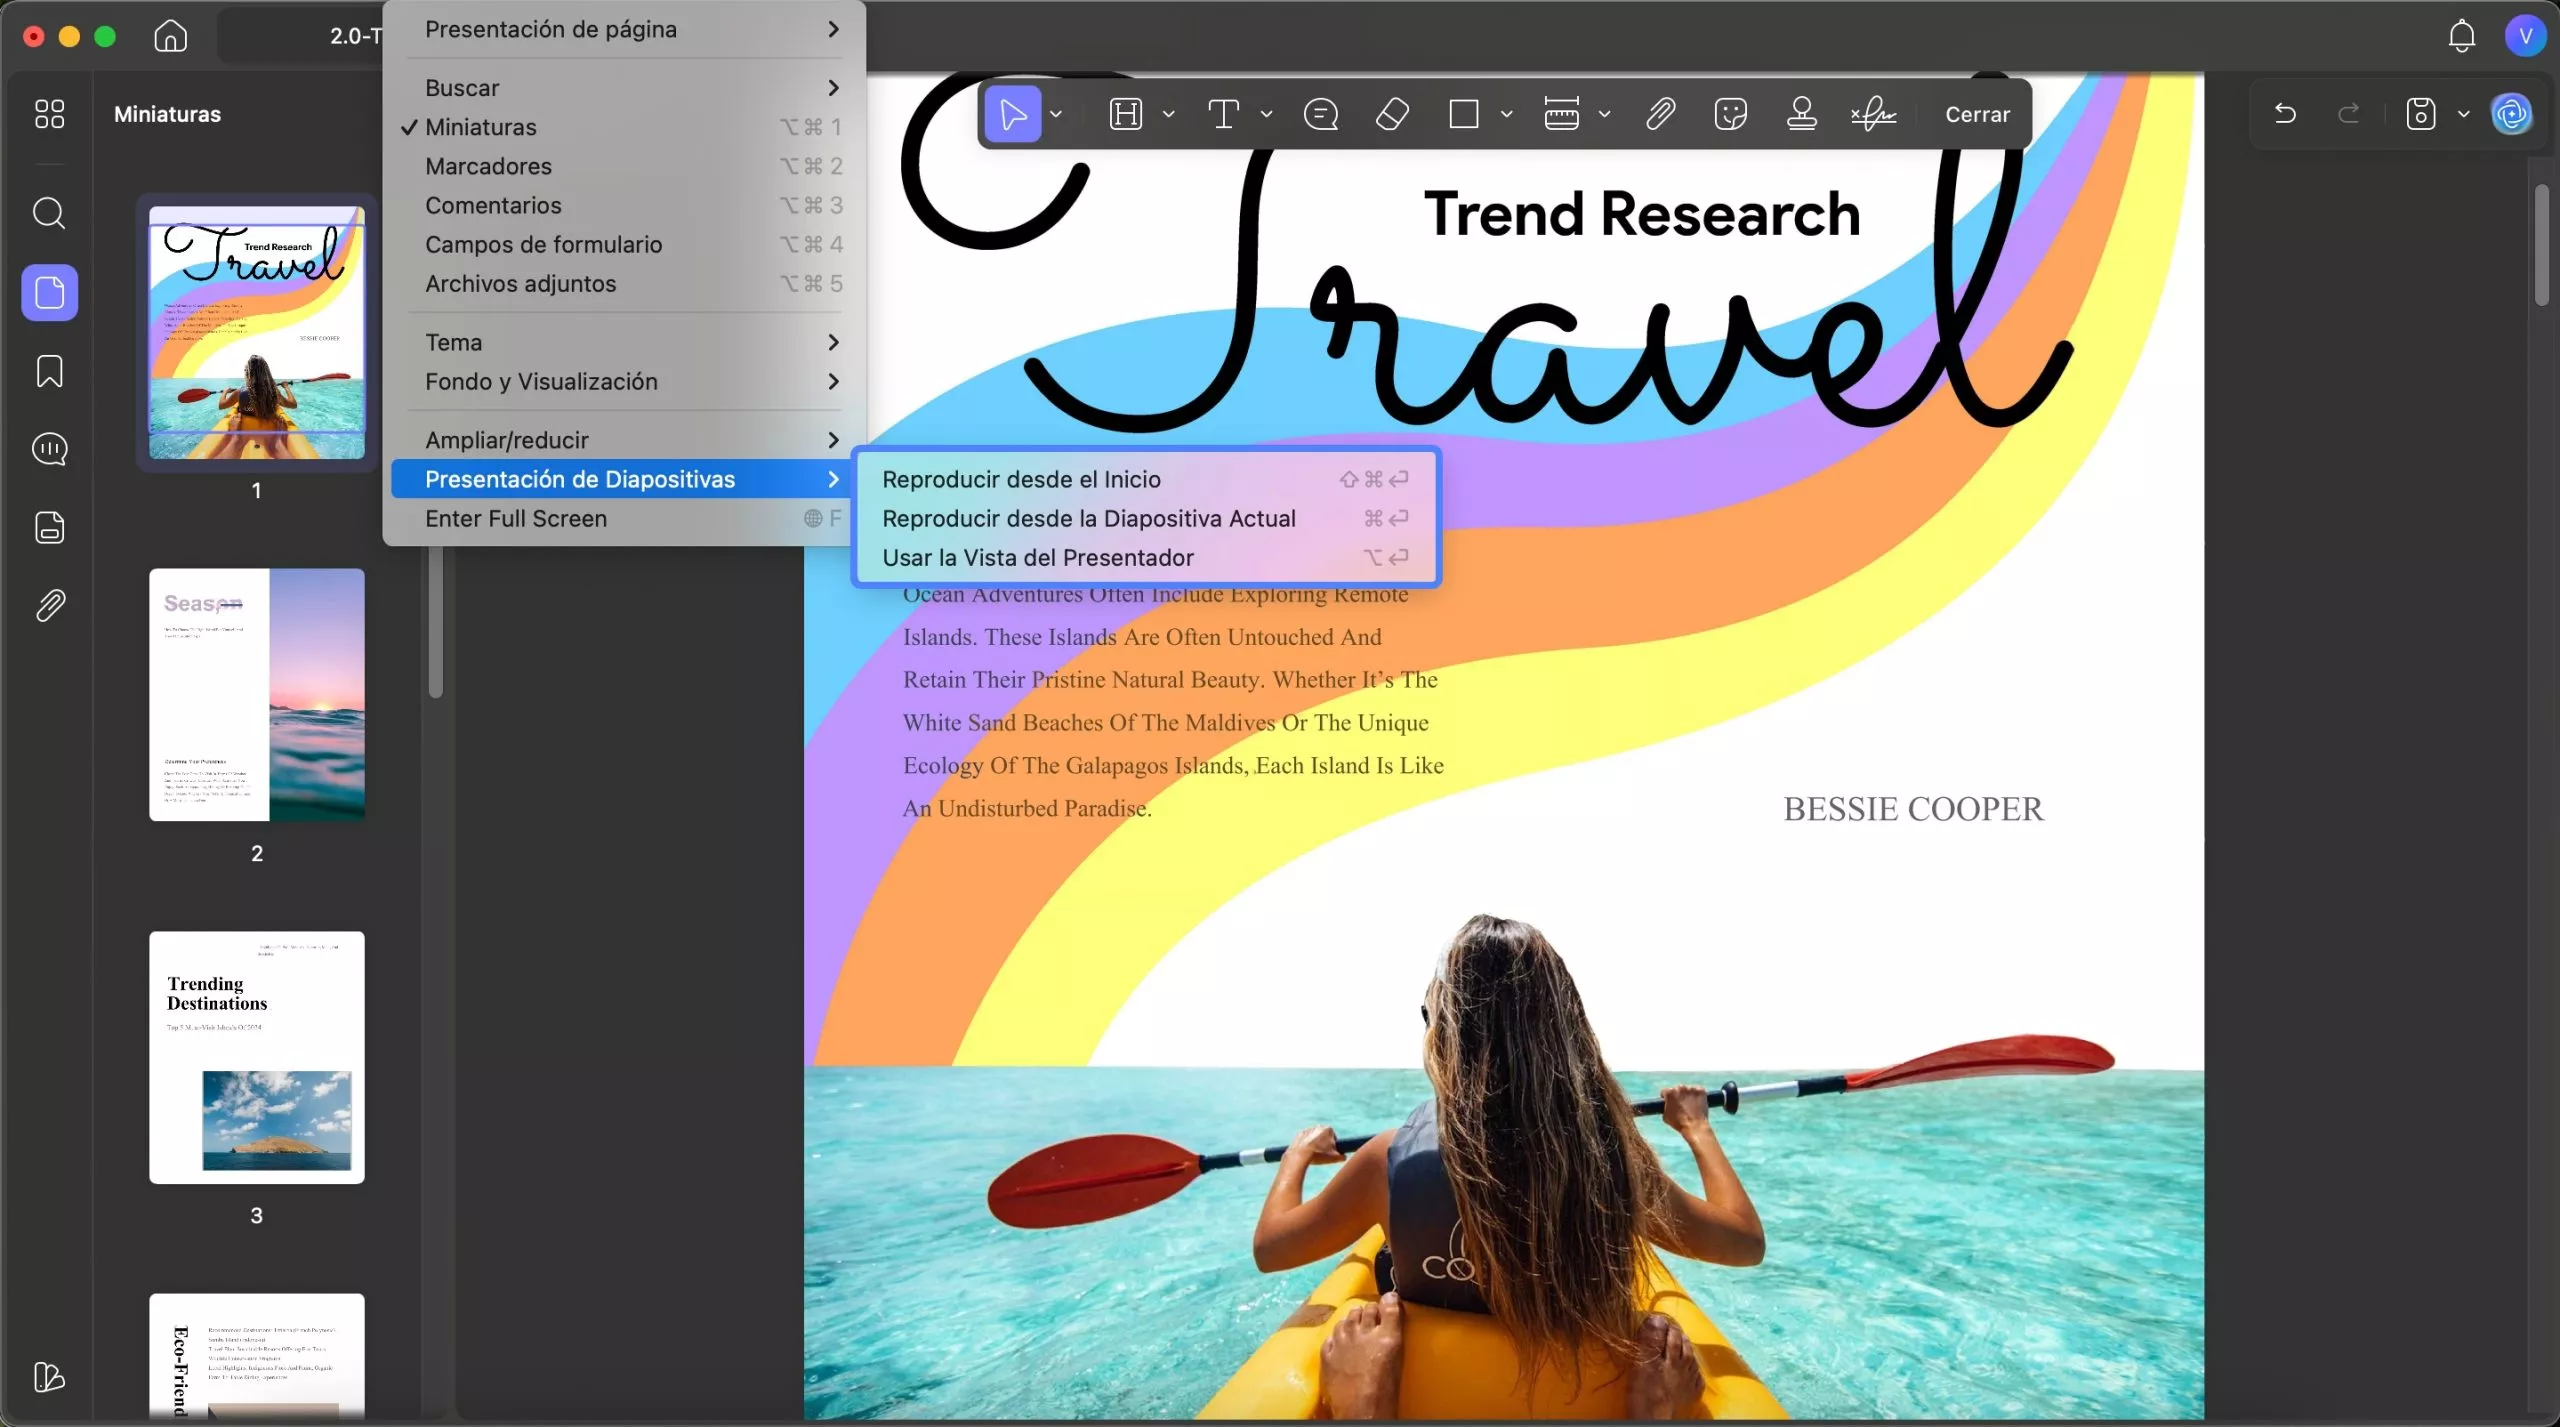Select the text box tool
The width and height of the screenshot is (2560, 1427).
pyautogui.click(x=1223, y=114)
